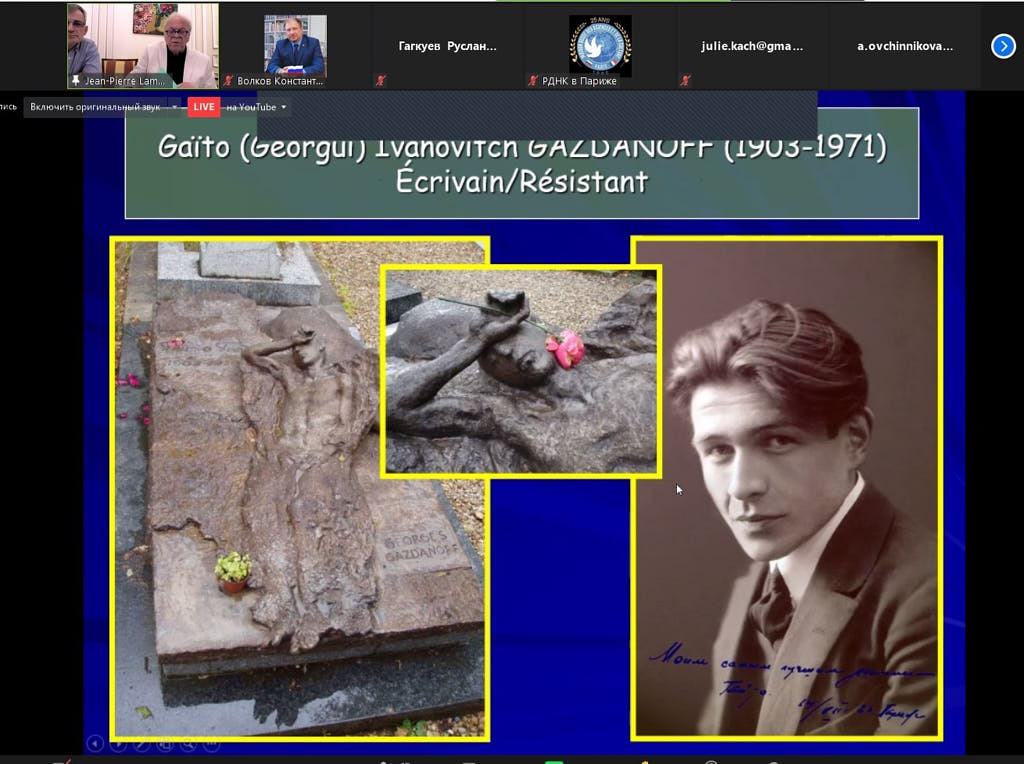Click the julie.kach@gma participant name
The height and width of the screenshot is (764, 1024).
pyautogui.click(x=752, y=46)
